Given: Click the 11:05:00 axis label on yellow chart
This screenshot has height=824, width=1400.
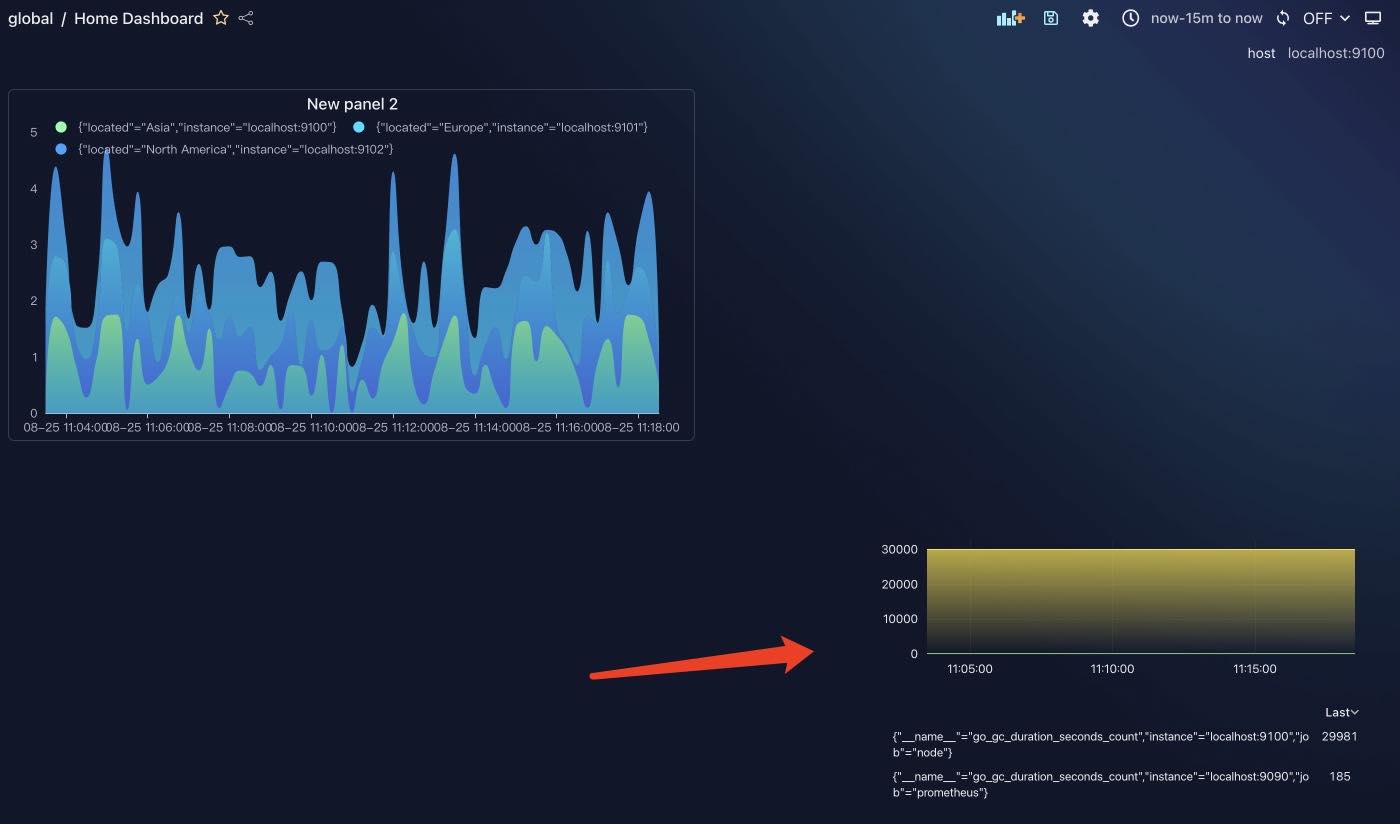Looking at the screenshot, I should (970, 669).
